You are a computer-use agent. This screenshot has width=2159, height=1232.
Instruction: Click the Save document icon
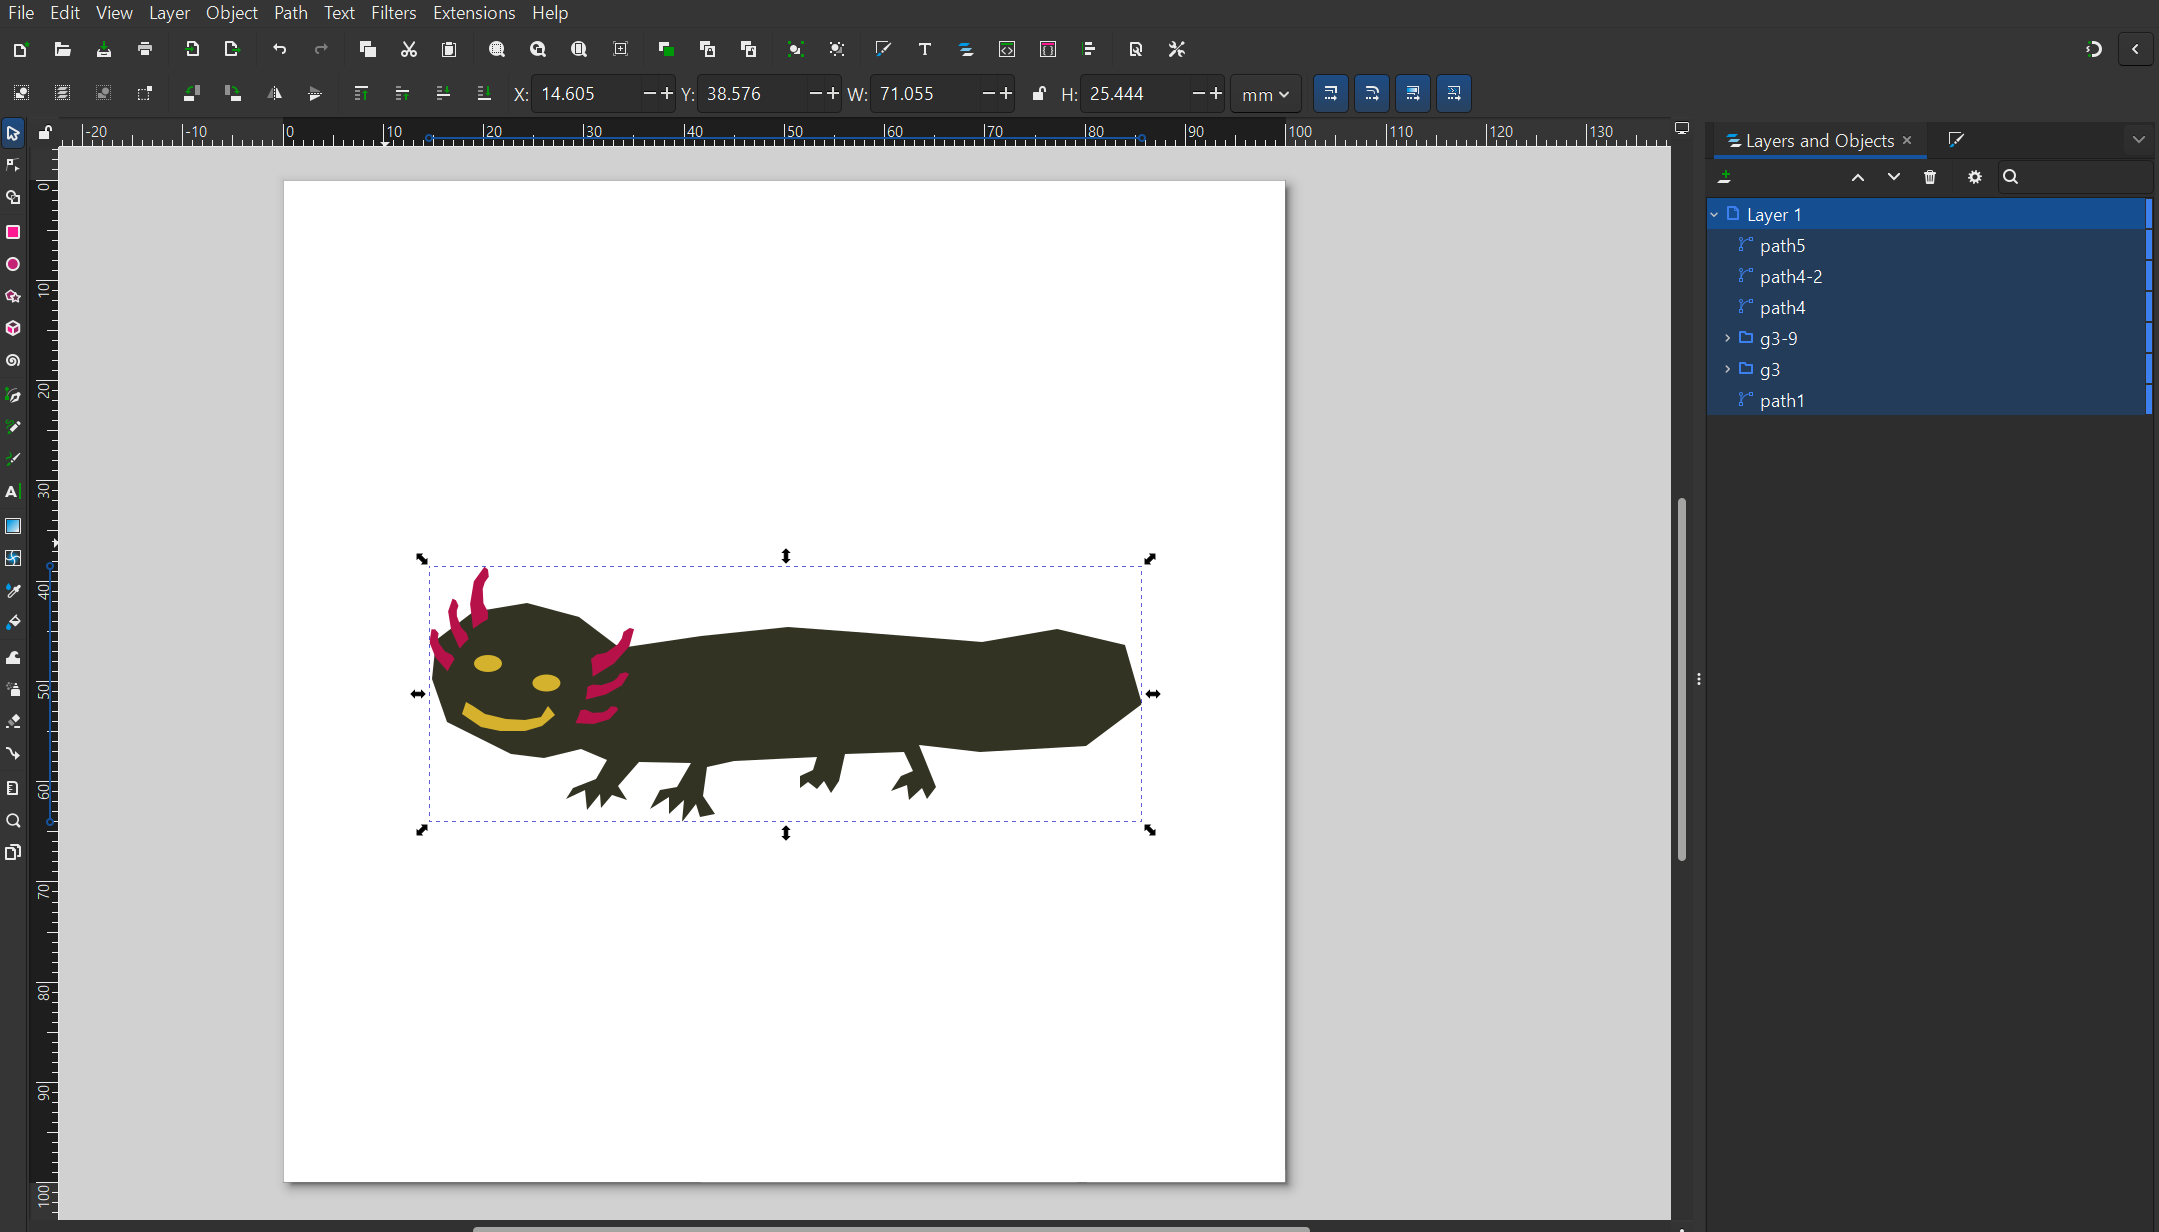pos(104,49)
